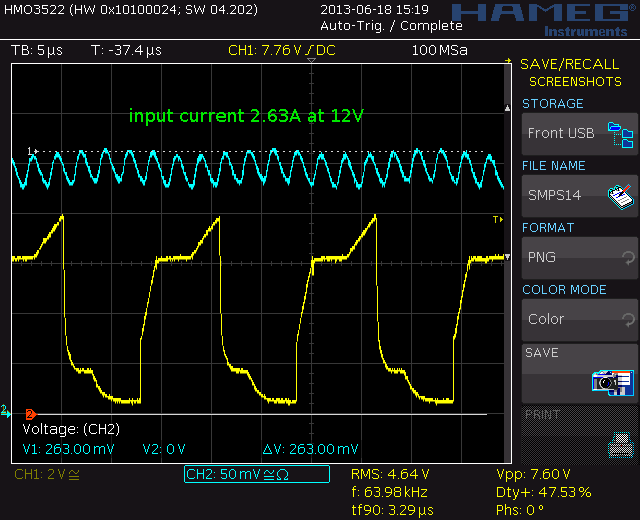Screen dimensions: 640x520
Task: Open the Front USB storage folder icon
Action: click(x=620, y=135)
